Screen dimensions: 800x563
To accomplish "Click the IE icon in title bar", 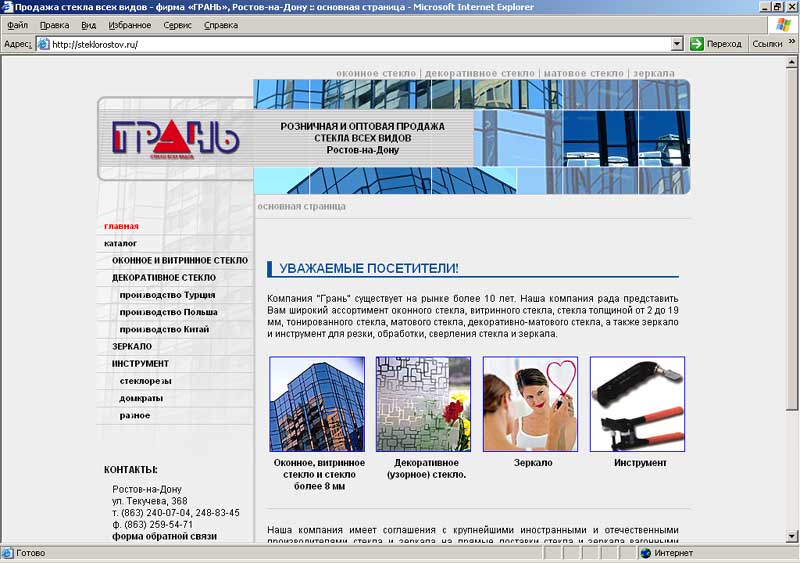I will (x=7, y=7).
